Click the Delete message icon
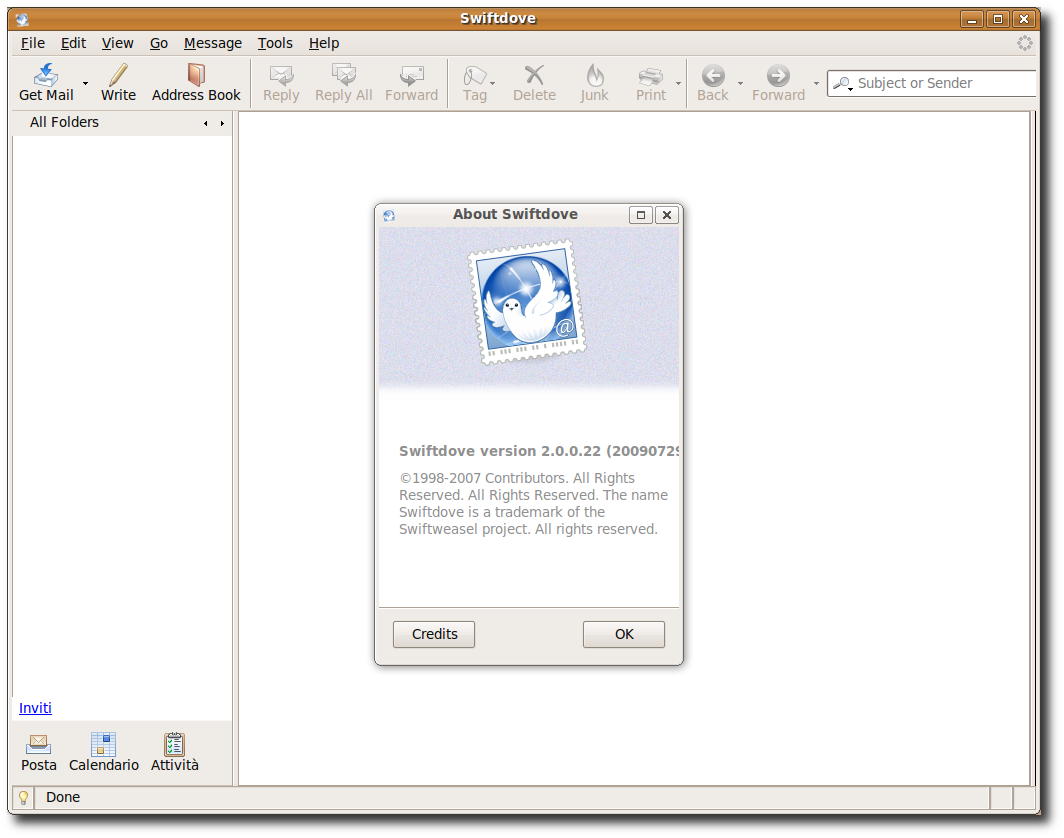This screenshot has width=1064, height=838. coord(534,75)
